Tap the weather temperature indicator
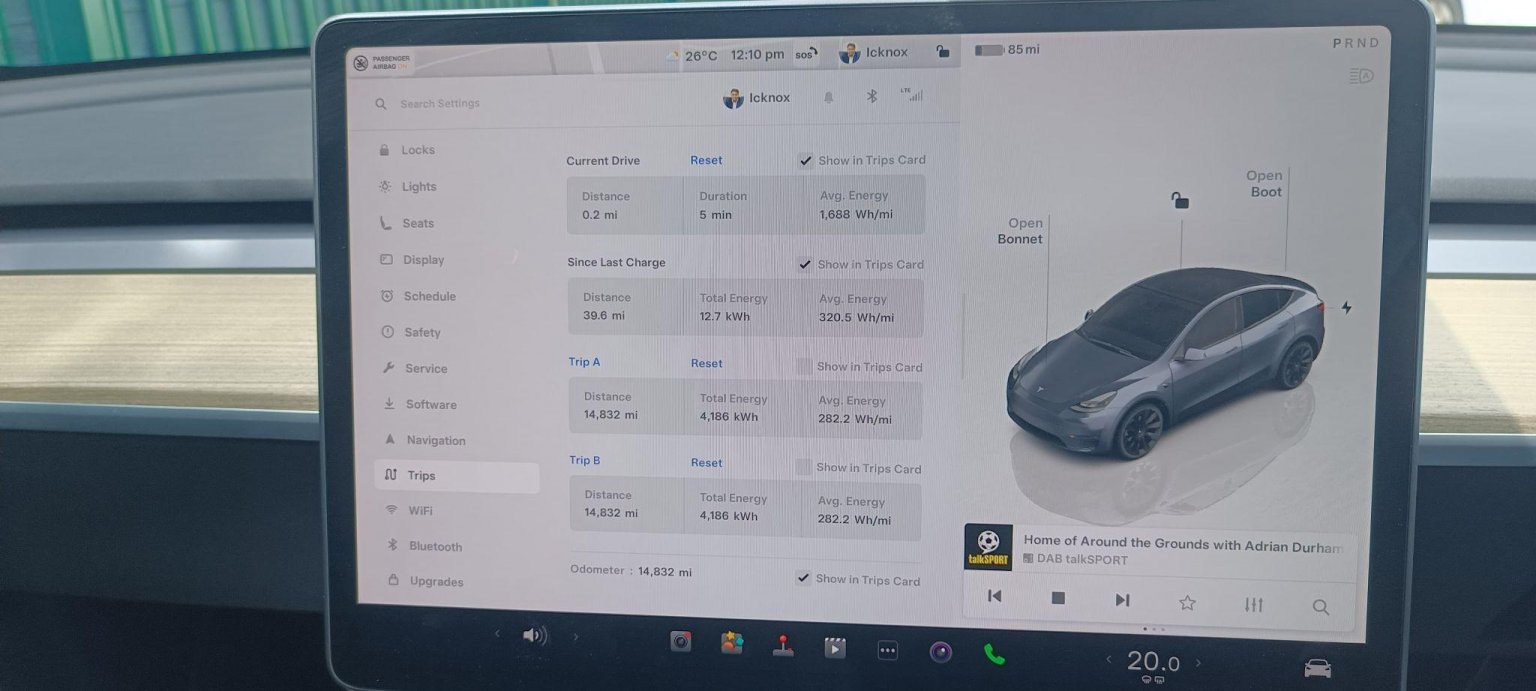This screenshot has width=1536, height=691. (x=692, y=56)
